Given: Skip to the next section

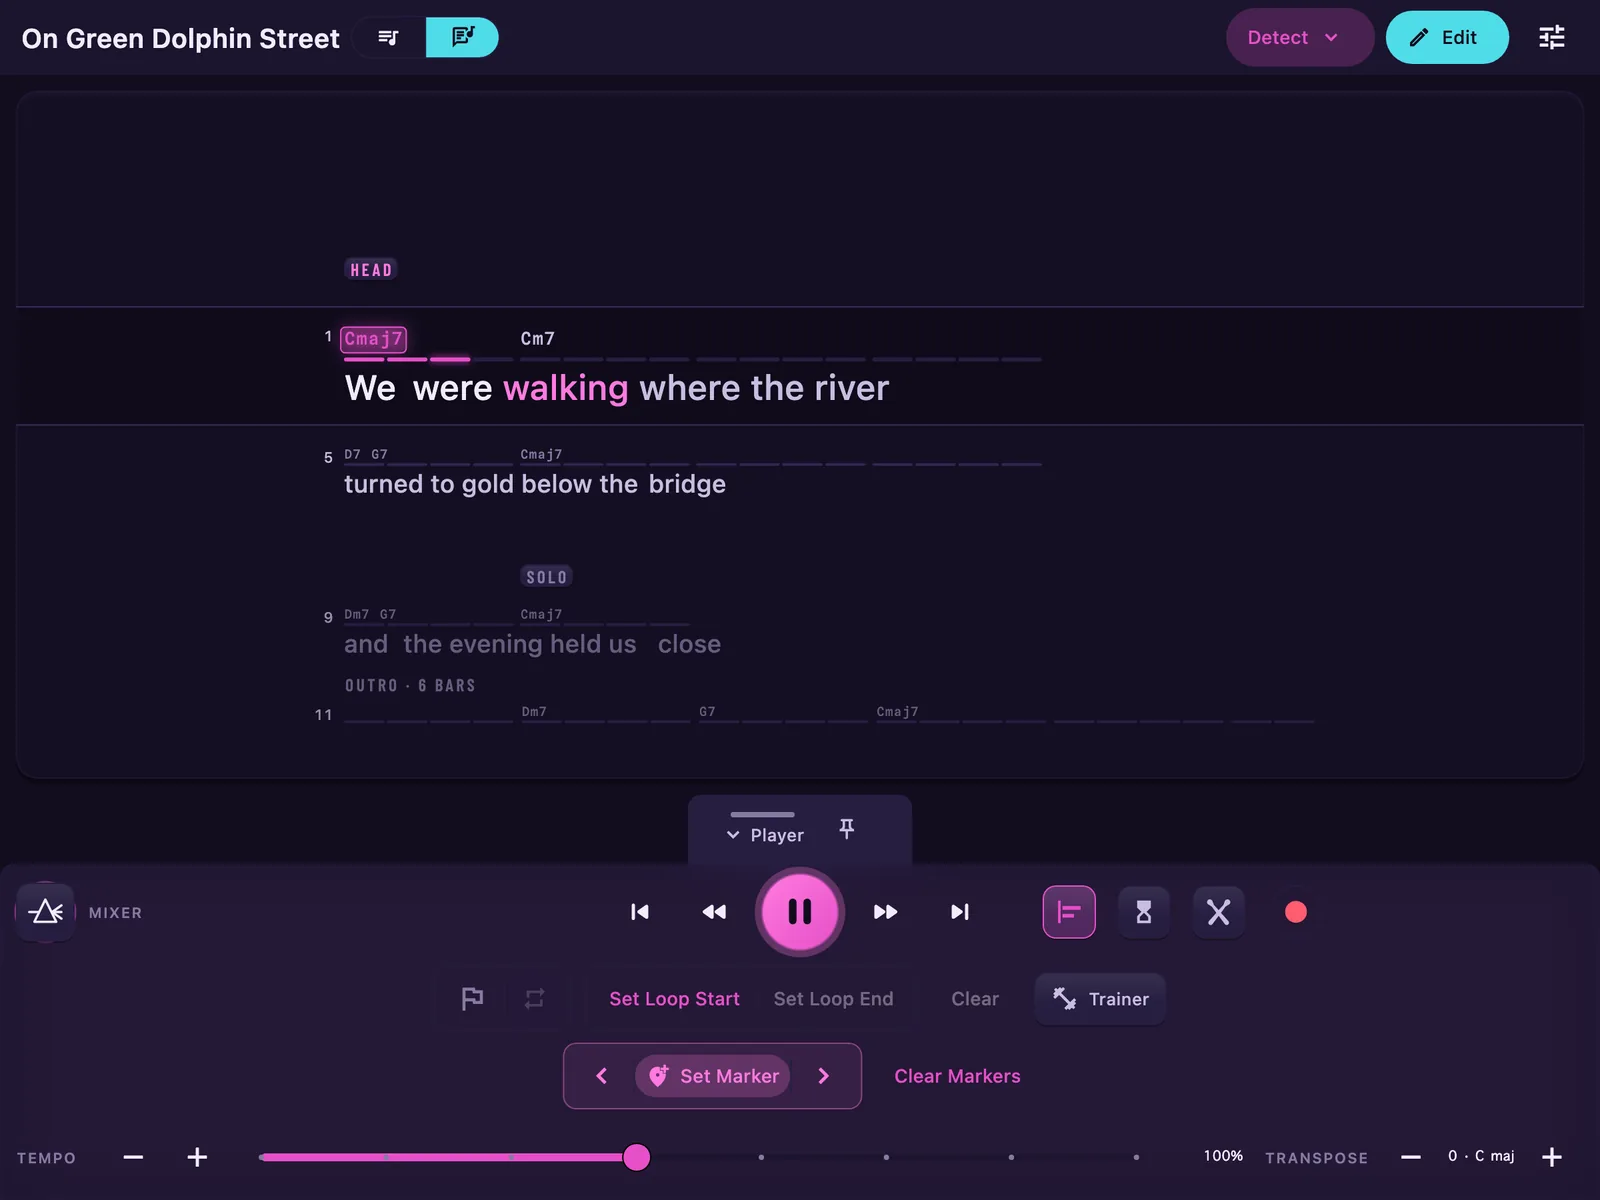Looking at the screenshot, I should [x=960, y=912].
